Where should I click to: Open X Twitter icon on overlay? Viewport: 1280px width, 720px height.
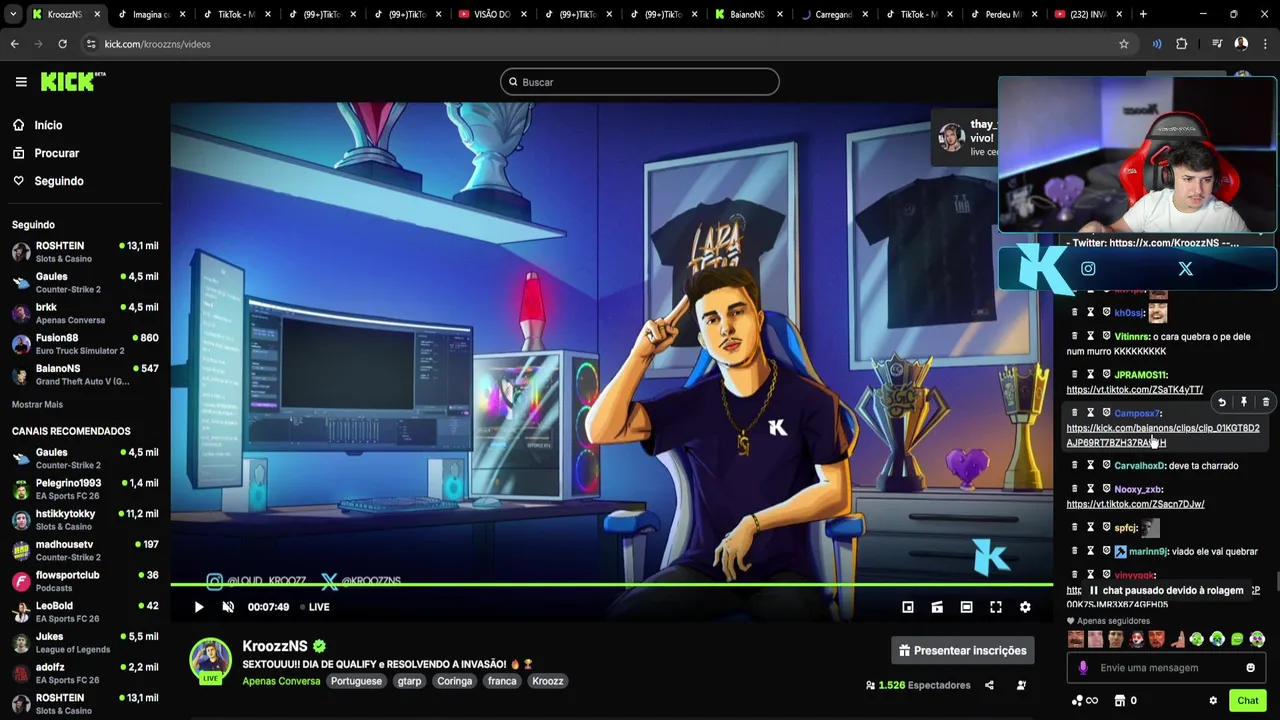(x=1185, y=268)
